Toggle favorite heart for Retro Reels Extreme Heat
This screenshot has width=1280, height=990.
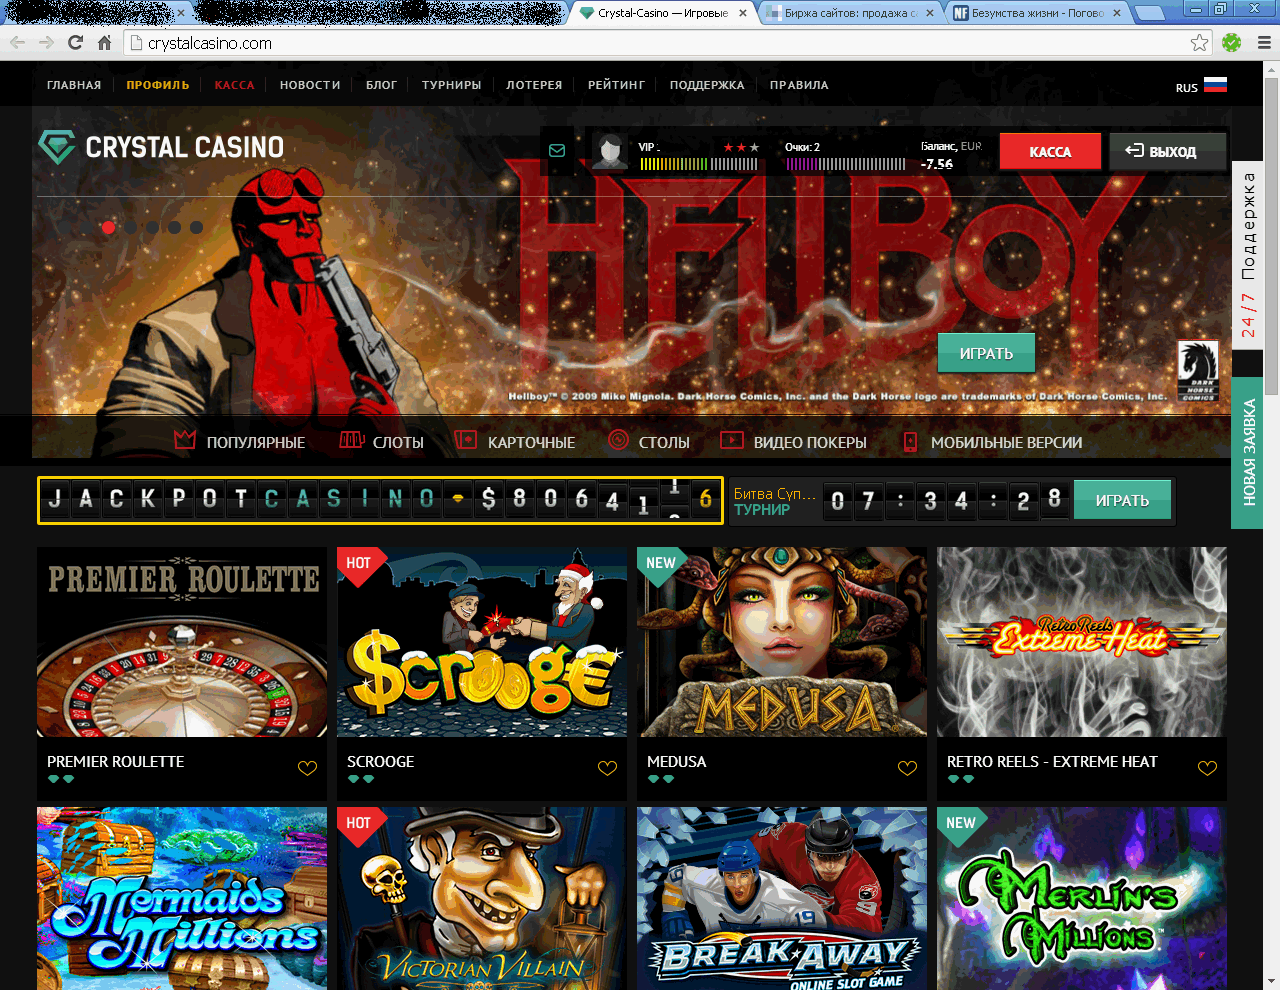tap(1207, 768)
